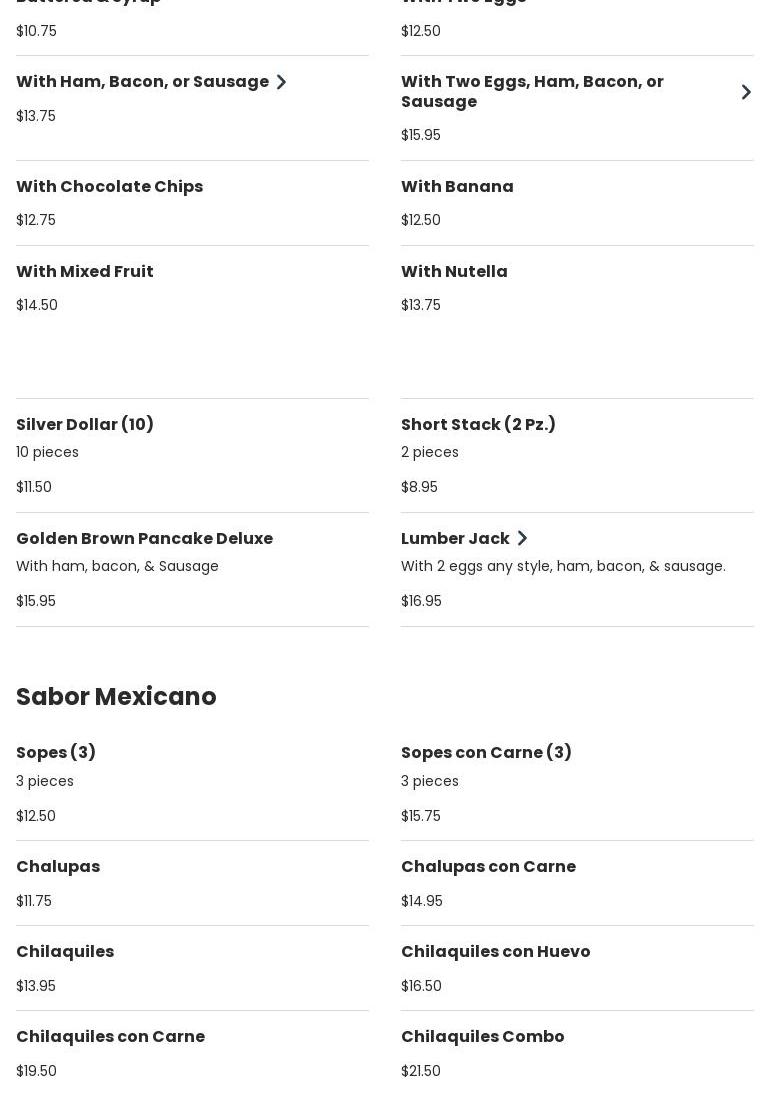The height and width of the screenshot is (1115, 770).
Task: Open the Chalupas item
Action: click(x=58, y=867)
